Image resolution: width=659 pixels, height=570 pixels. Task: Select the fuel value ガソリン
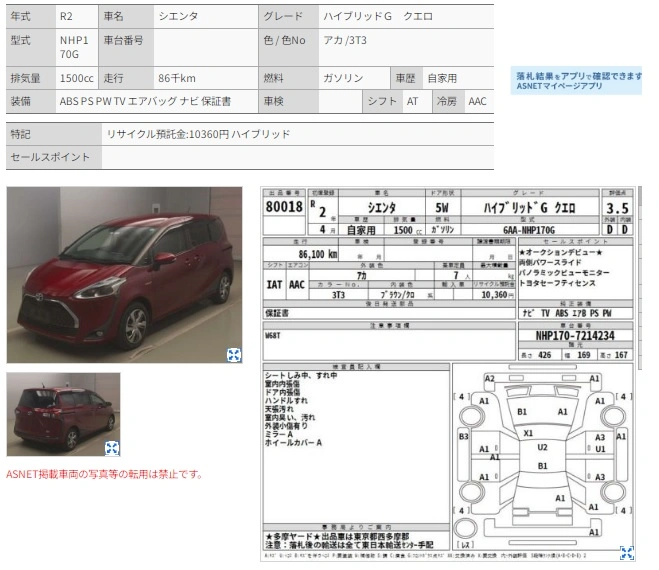pyautogui.click(x=343, y=78)
